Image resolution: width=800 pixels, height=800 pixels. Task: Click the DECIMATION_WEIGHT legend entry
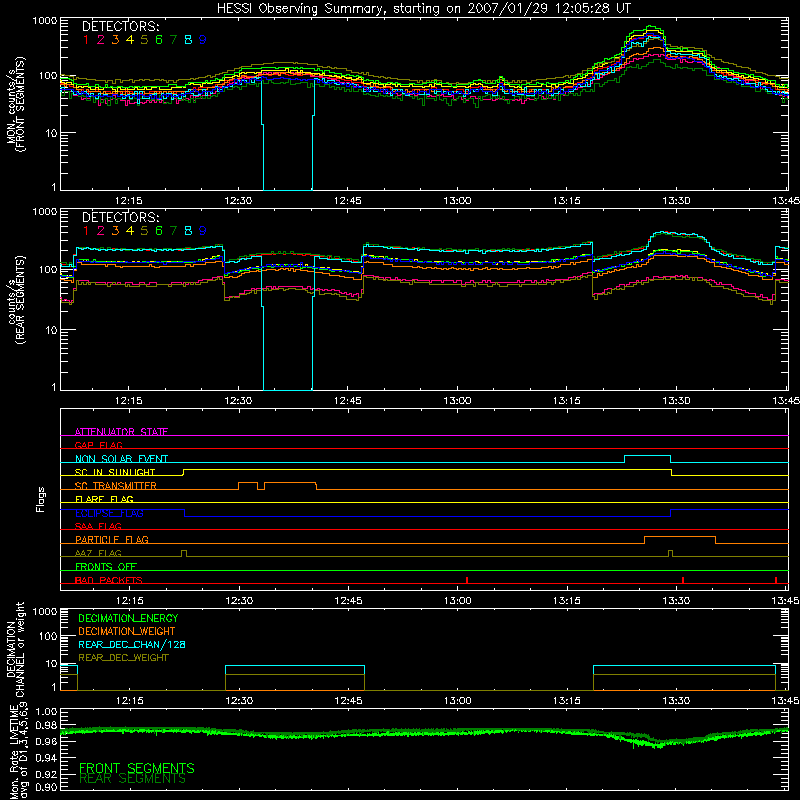[x=127, y=632]
